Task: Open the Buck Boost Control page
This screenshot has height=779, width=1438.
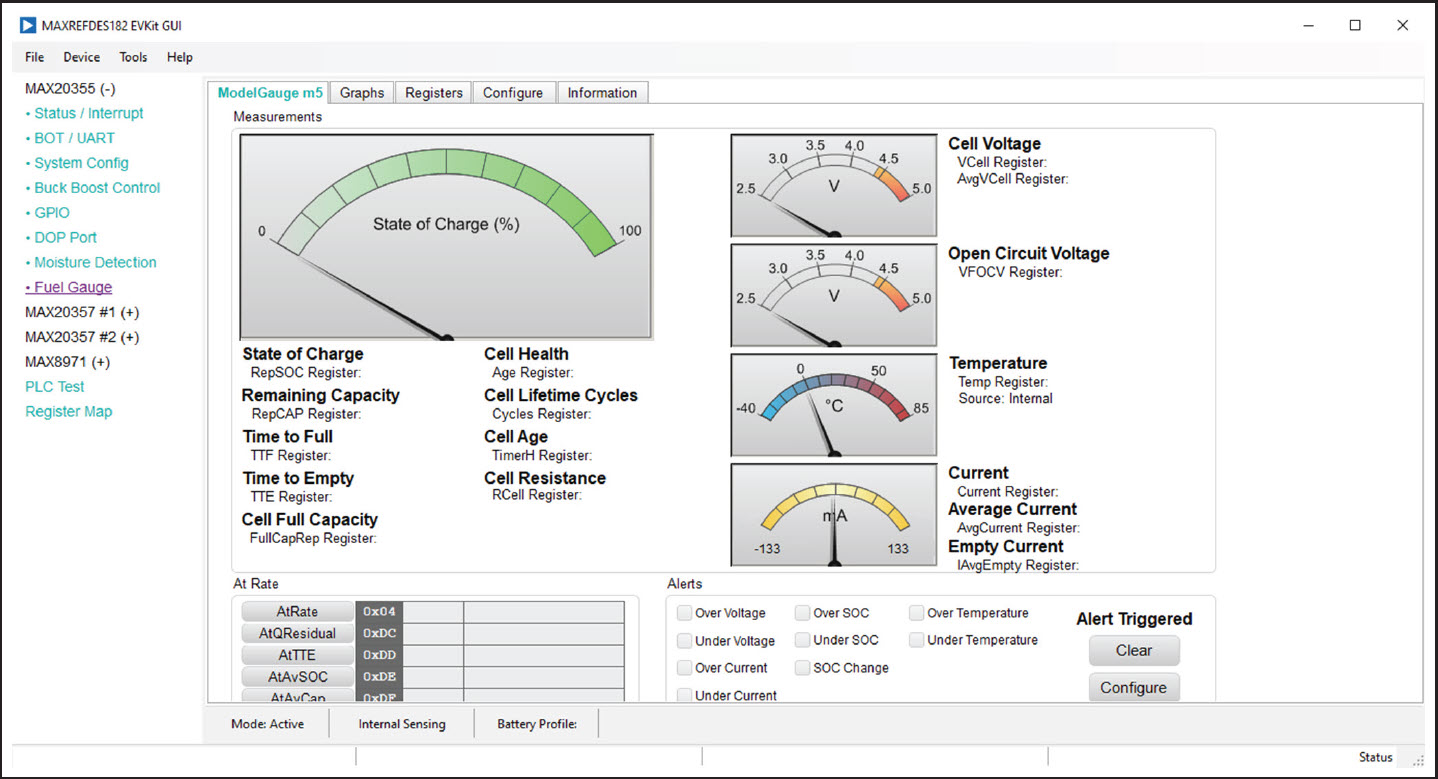Action: pos(97,188)
